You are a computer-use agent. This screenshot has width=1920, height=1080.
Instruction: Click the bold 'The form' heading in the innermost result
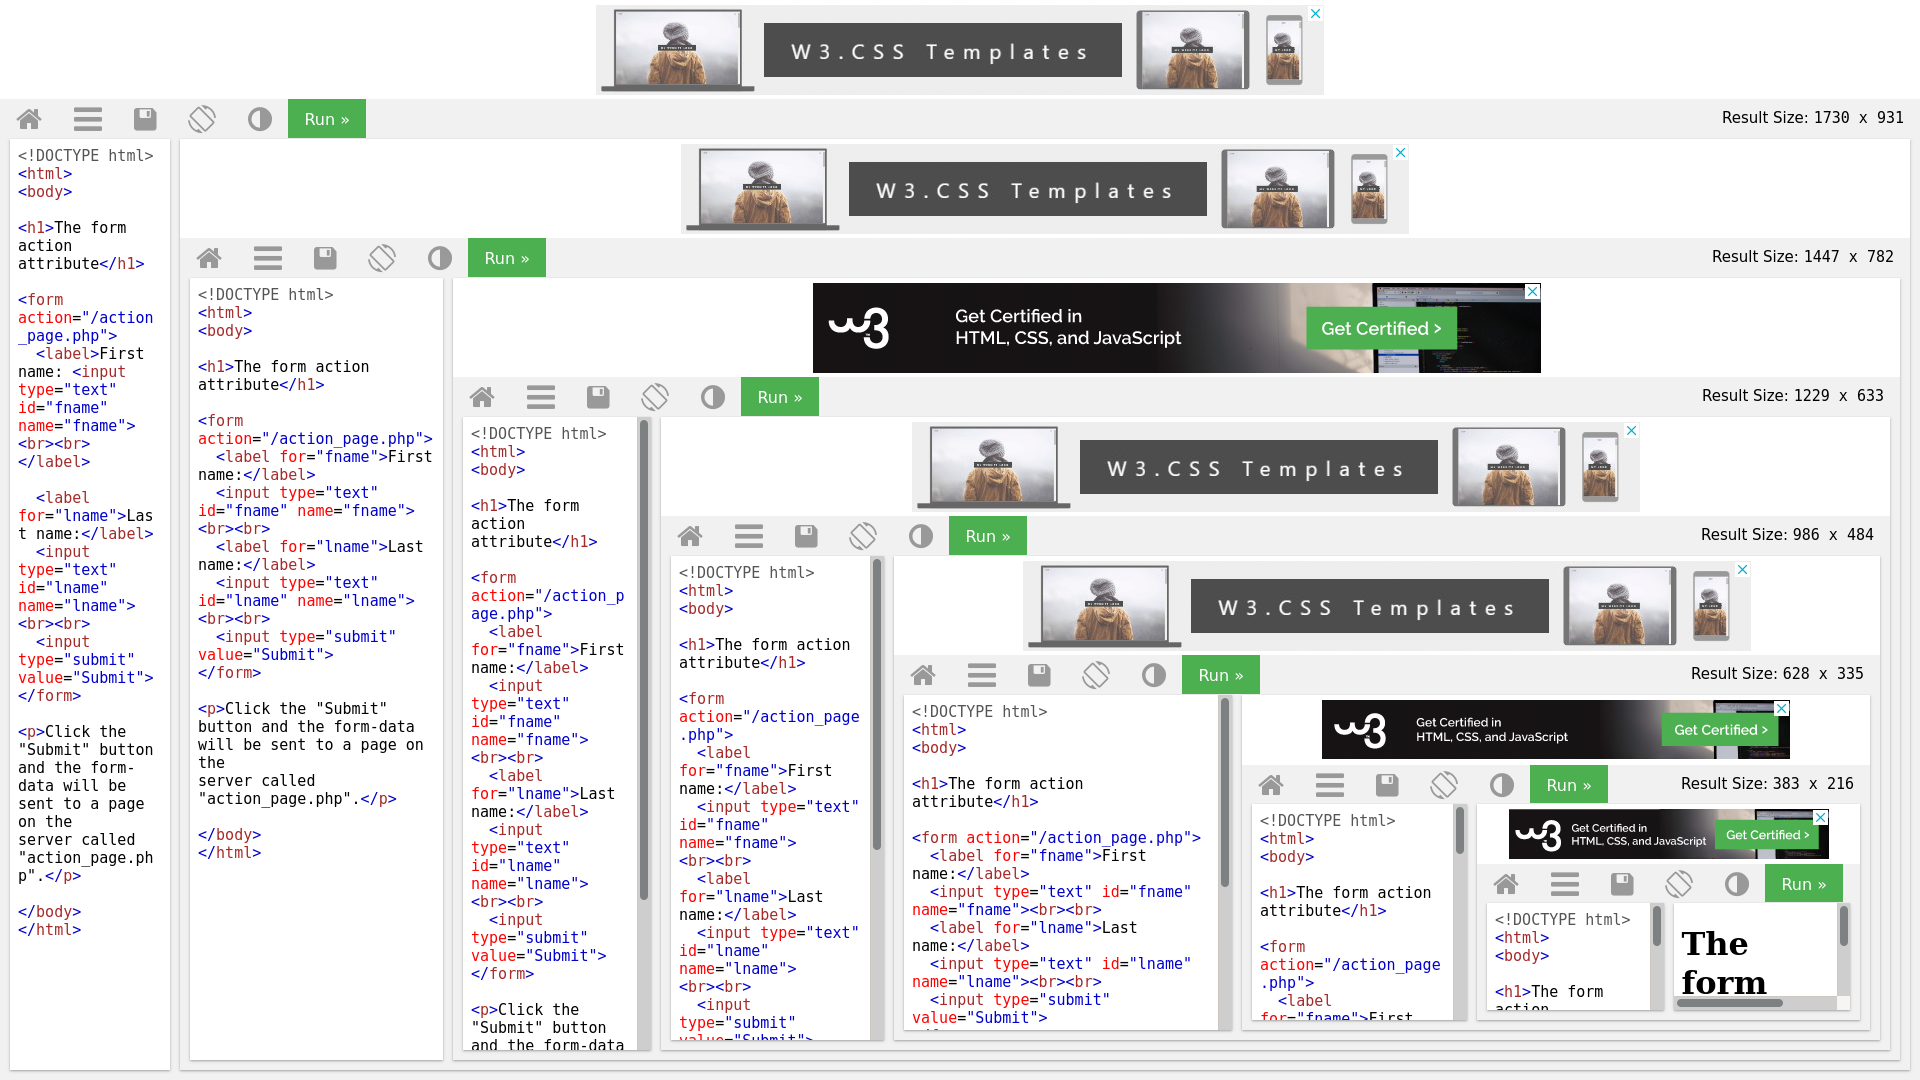[x=1724, y=963]
